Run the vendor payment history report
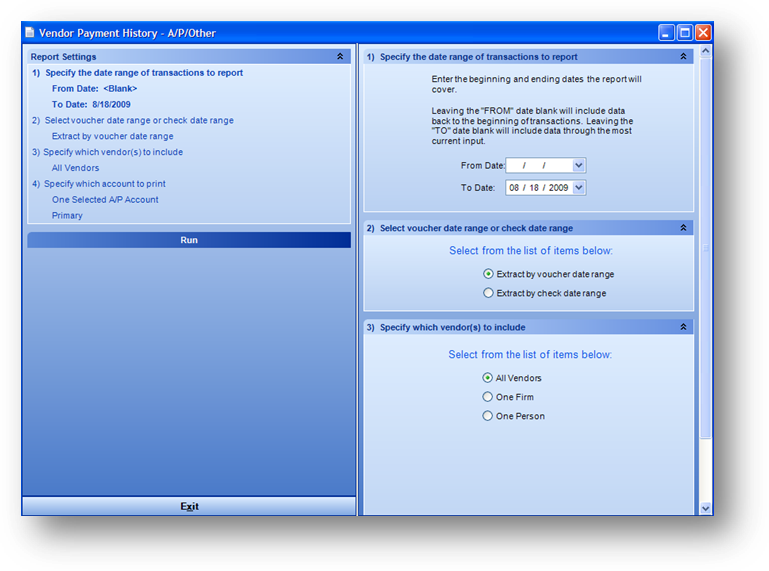 coord(189,240)
